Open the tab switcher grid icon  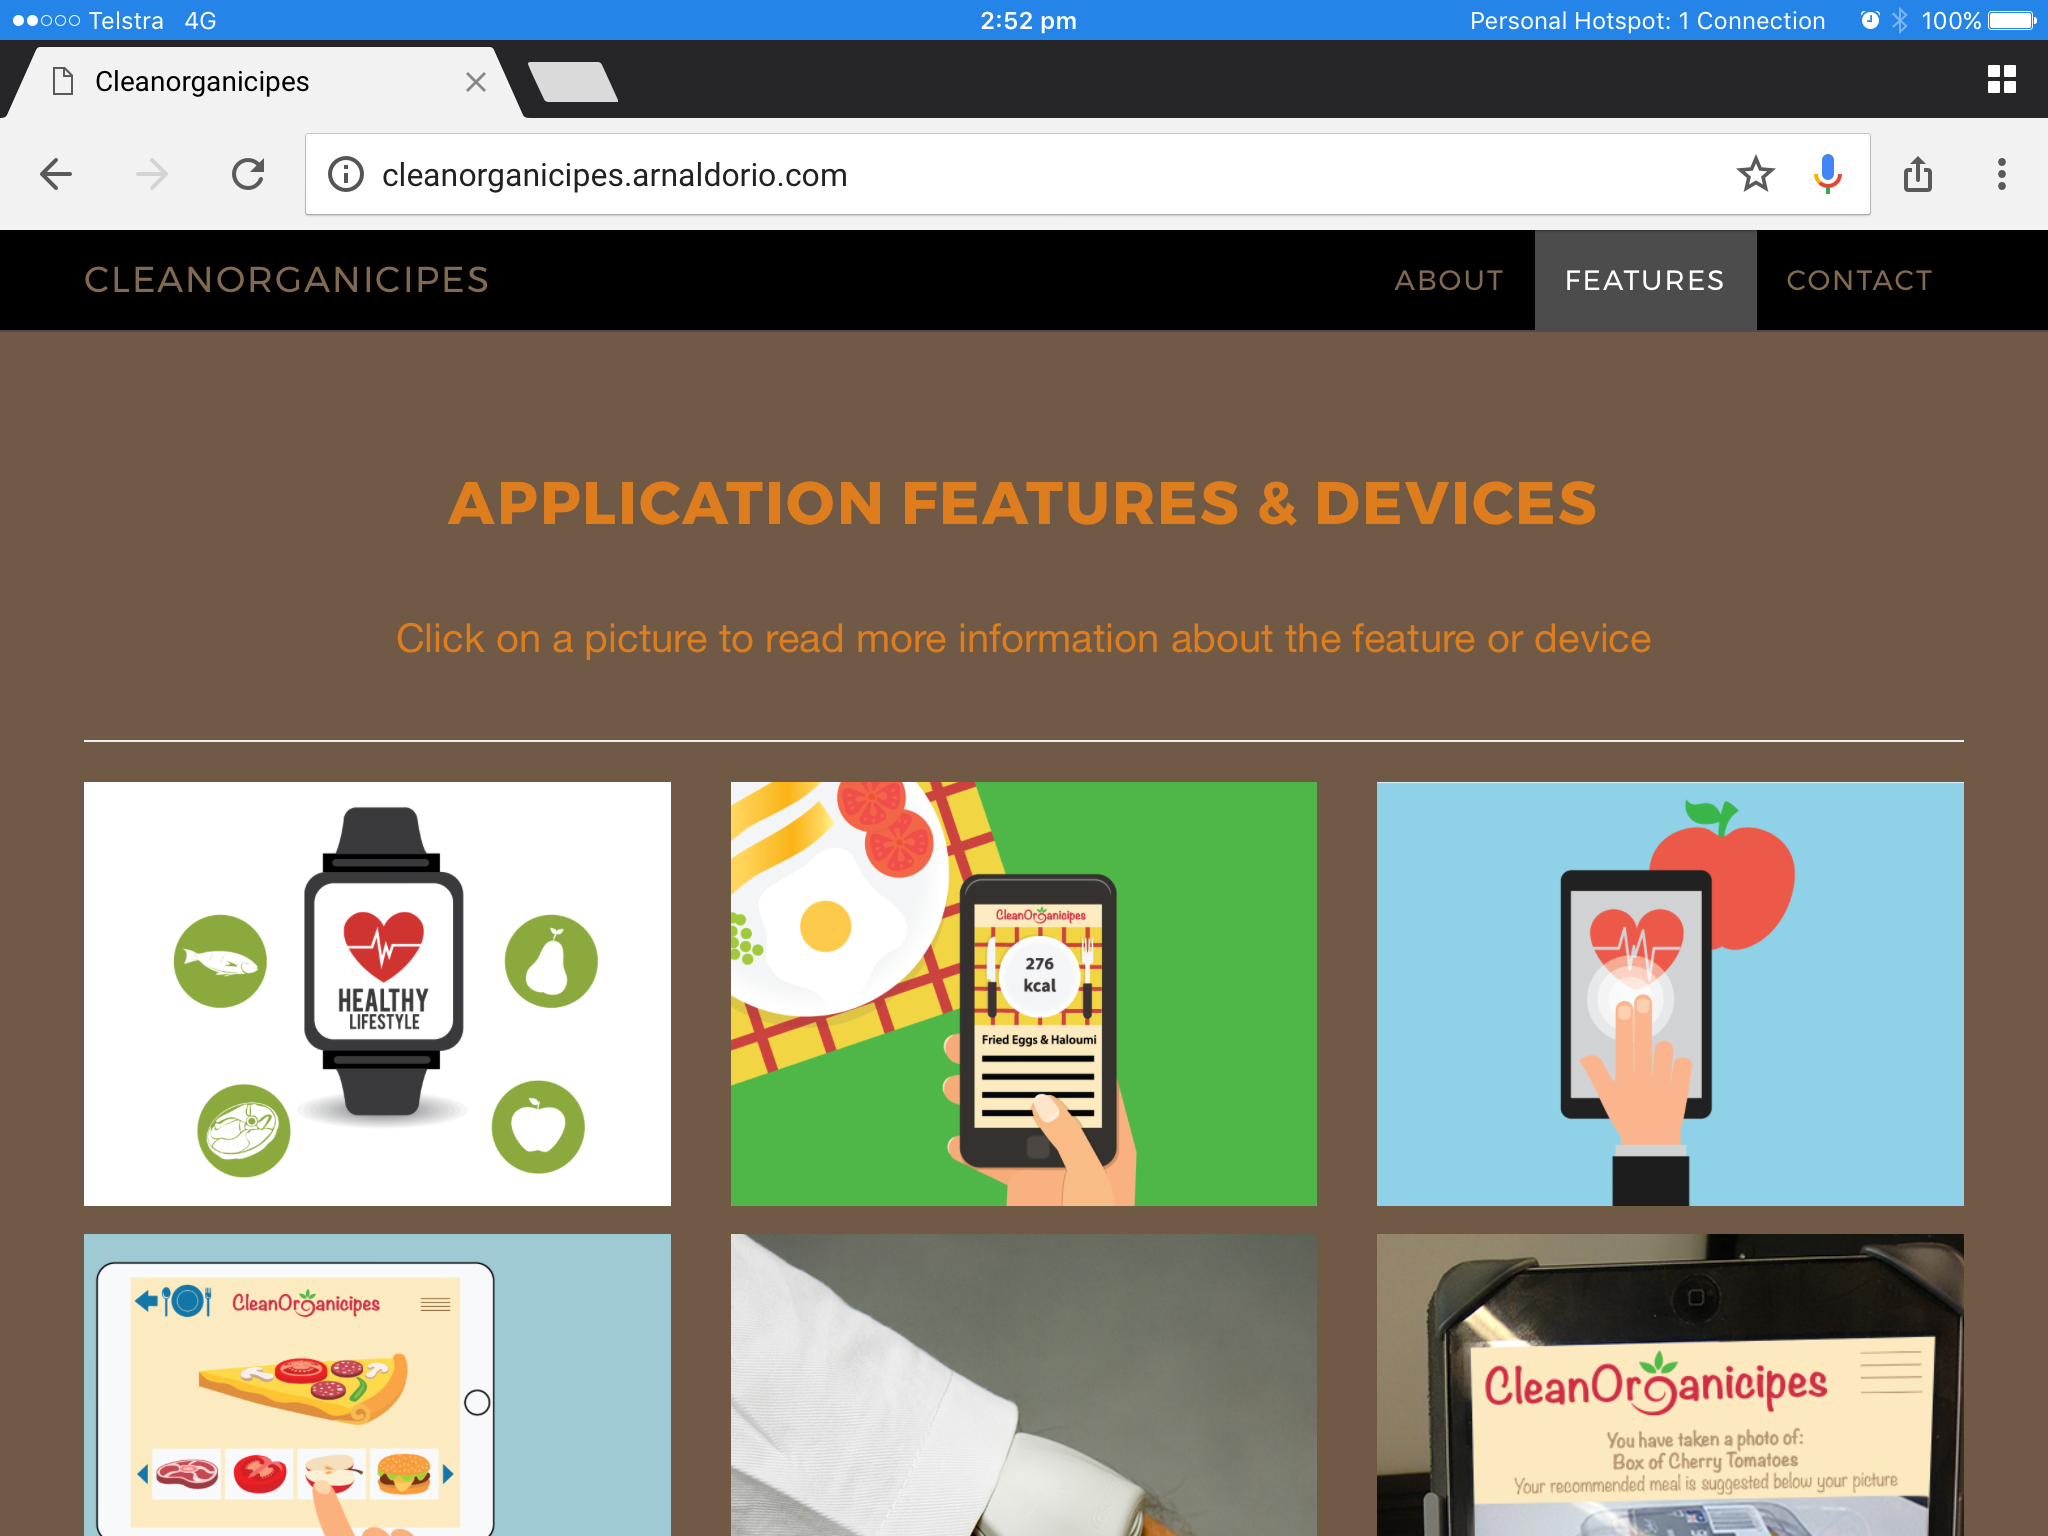click(2001, 80)
